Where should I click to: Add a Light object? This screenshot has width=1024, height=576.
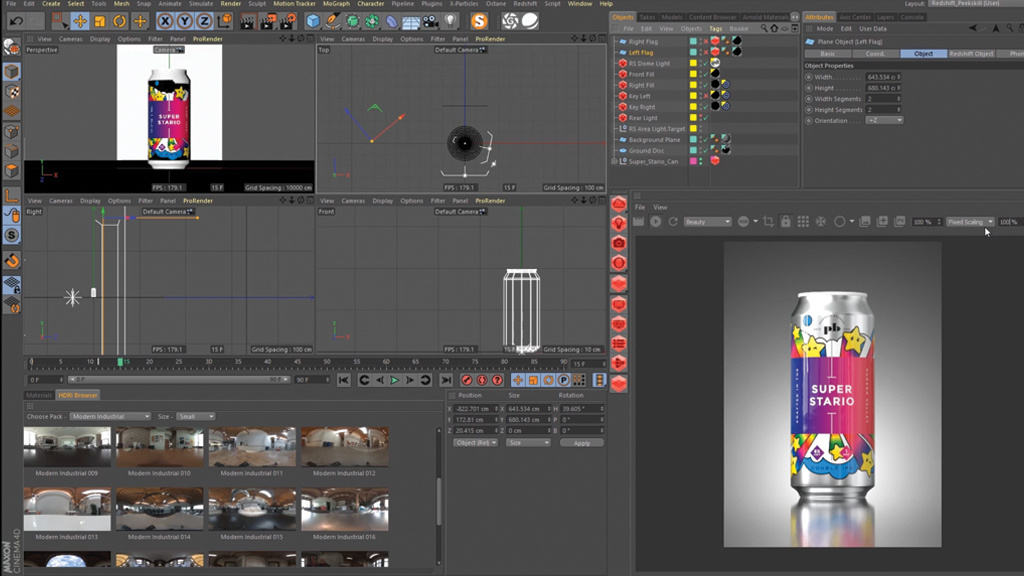(x=450, y=21)
